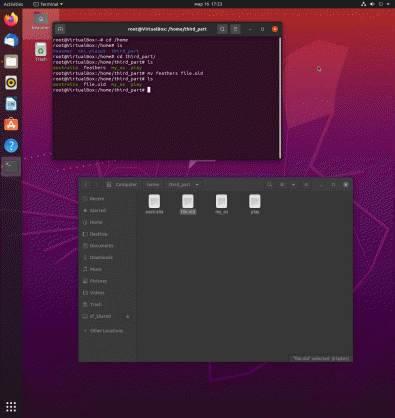Click the network icon in top bar
This screenshot has width=395, height=418.
click(x=363, y=4)
